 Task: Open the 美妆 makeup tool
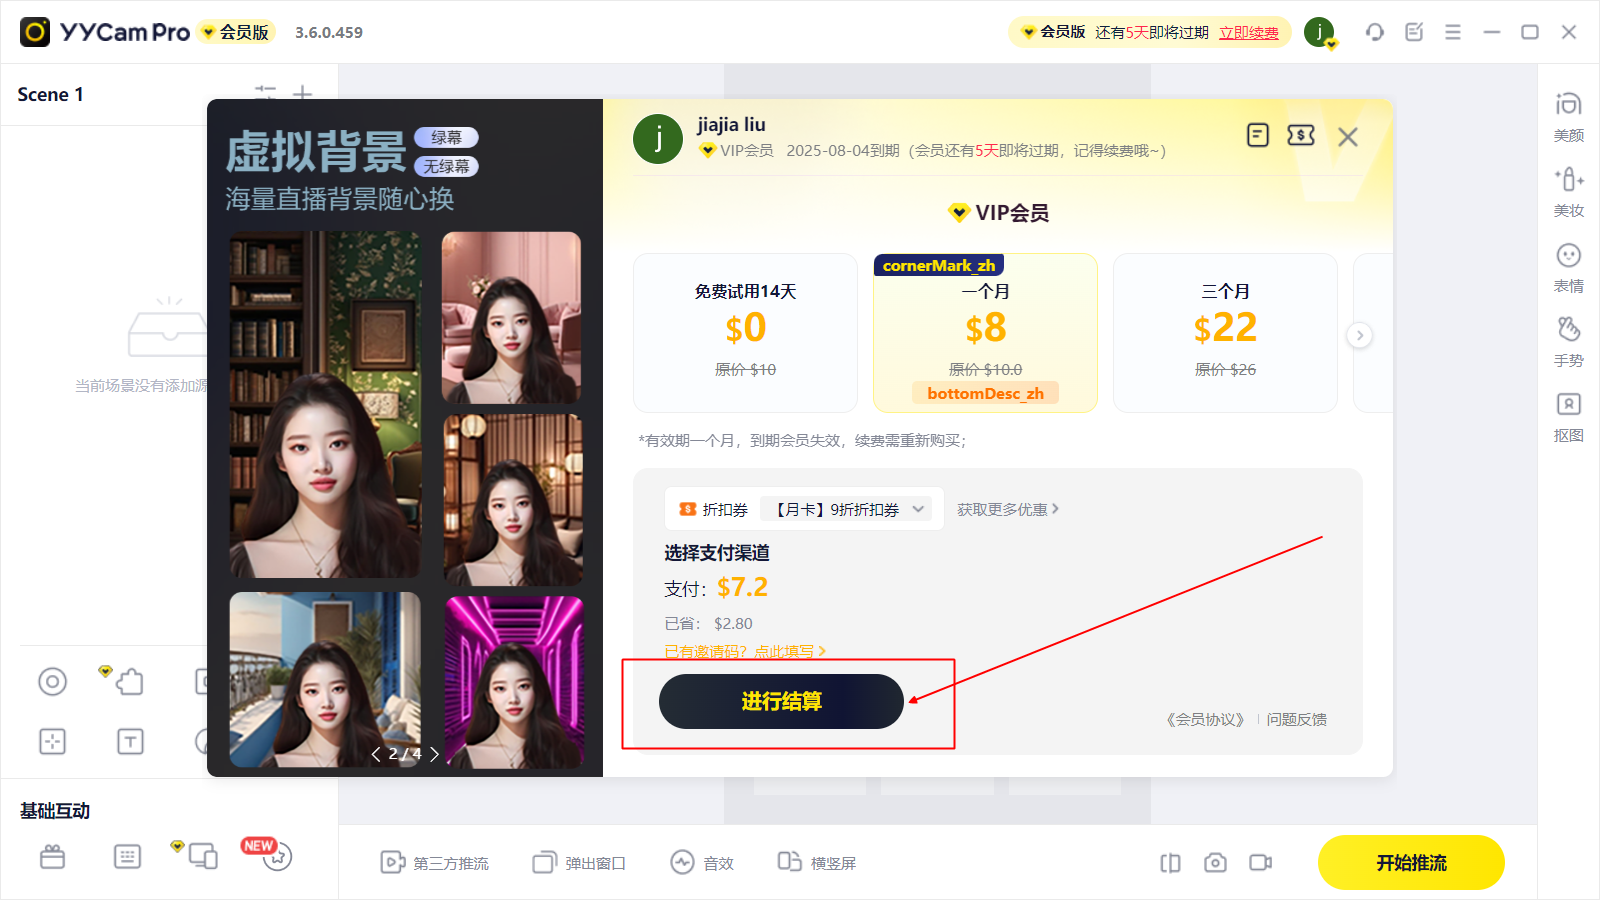click(1568, 192)
